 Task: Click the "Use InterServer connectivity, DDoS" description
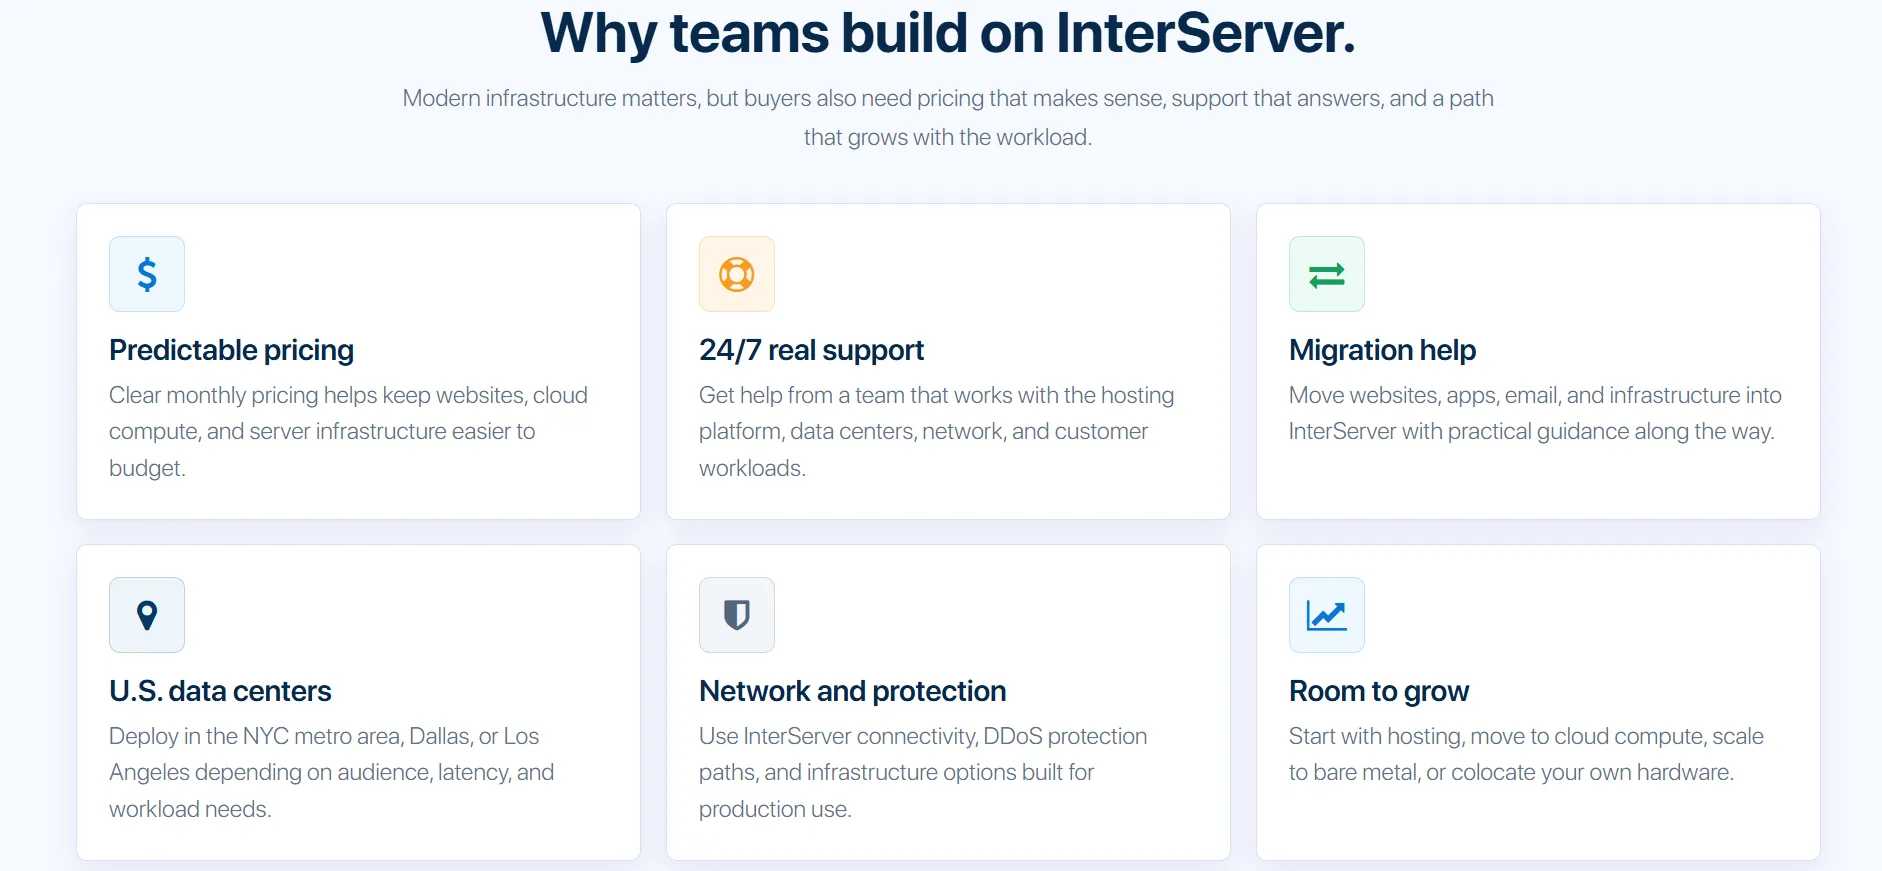[x=923, y=772]
